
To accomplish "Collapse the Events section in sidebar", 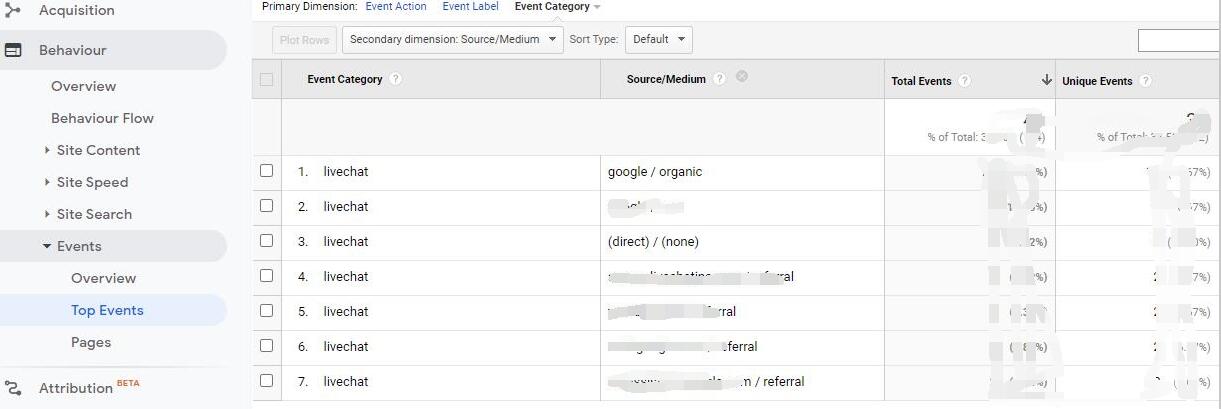I will point(47,246).
